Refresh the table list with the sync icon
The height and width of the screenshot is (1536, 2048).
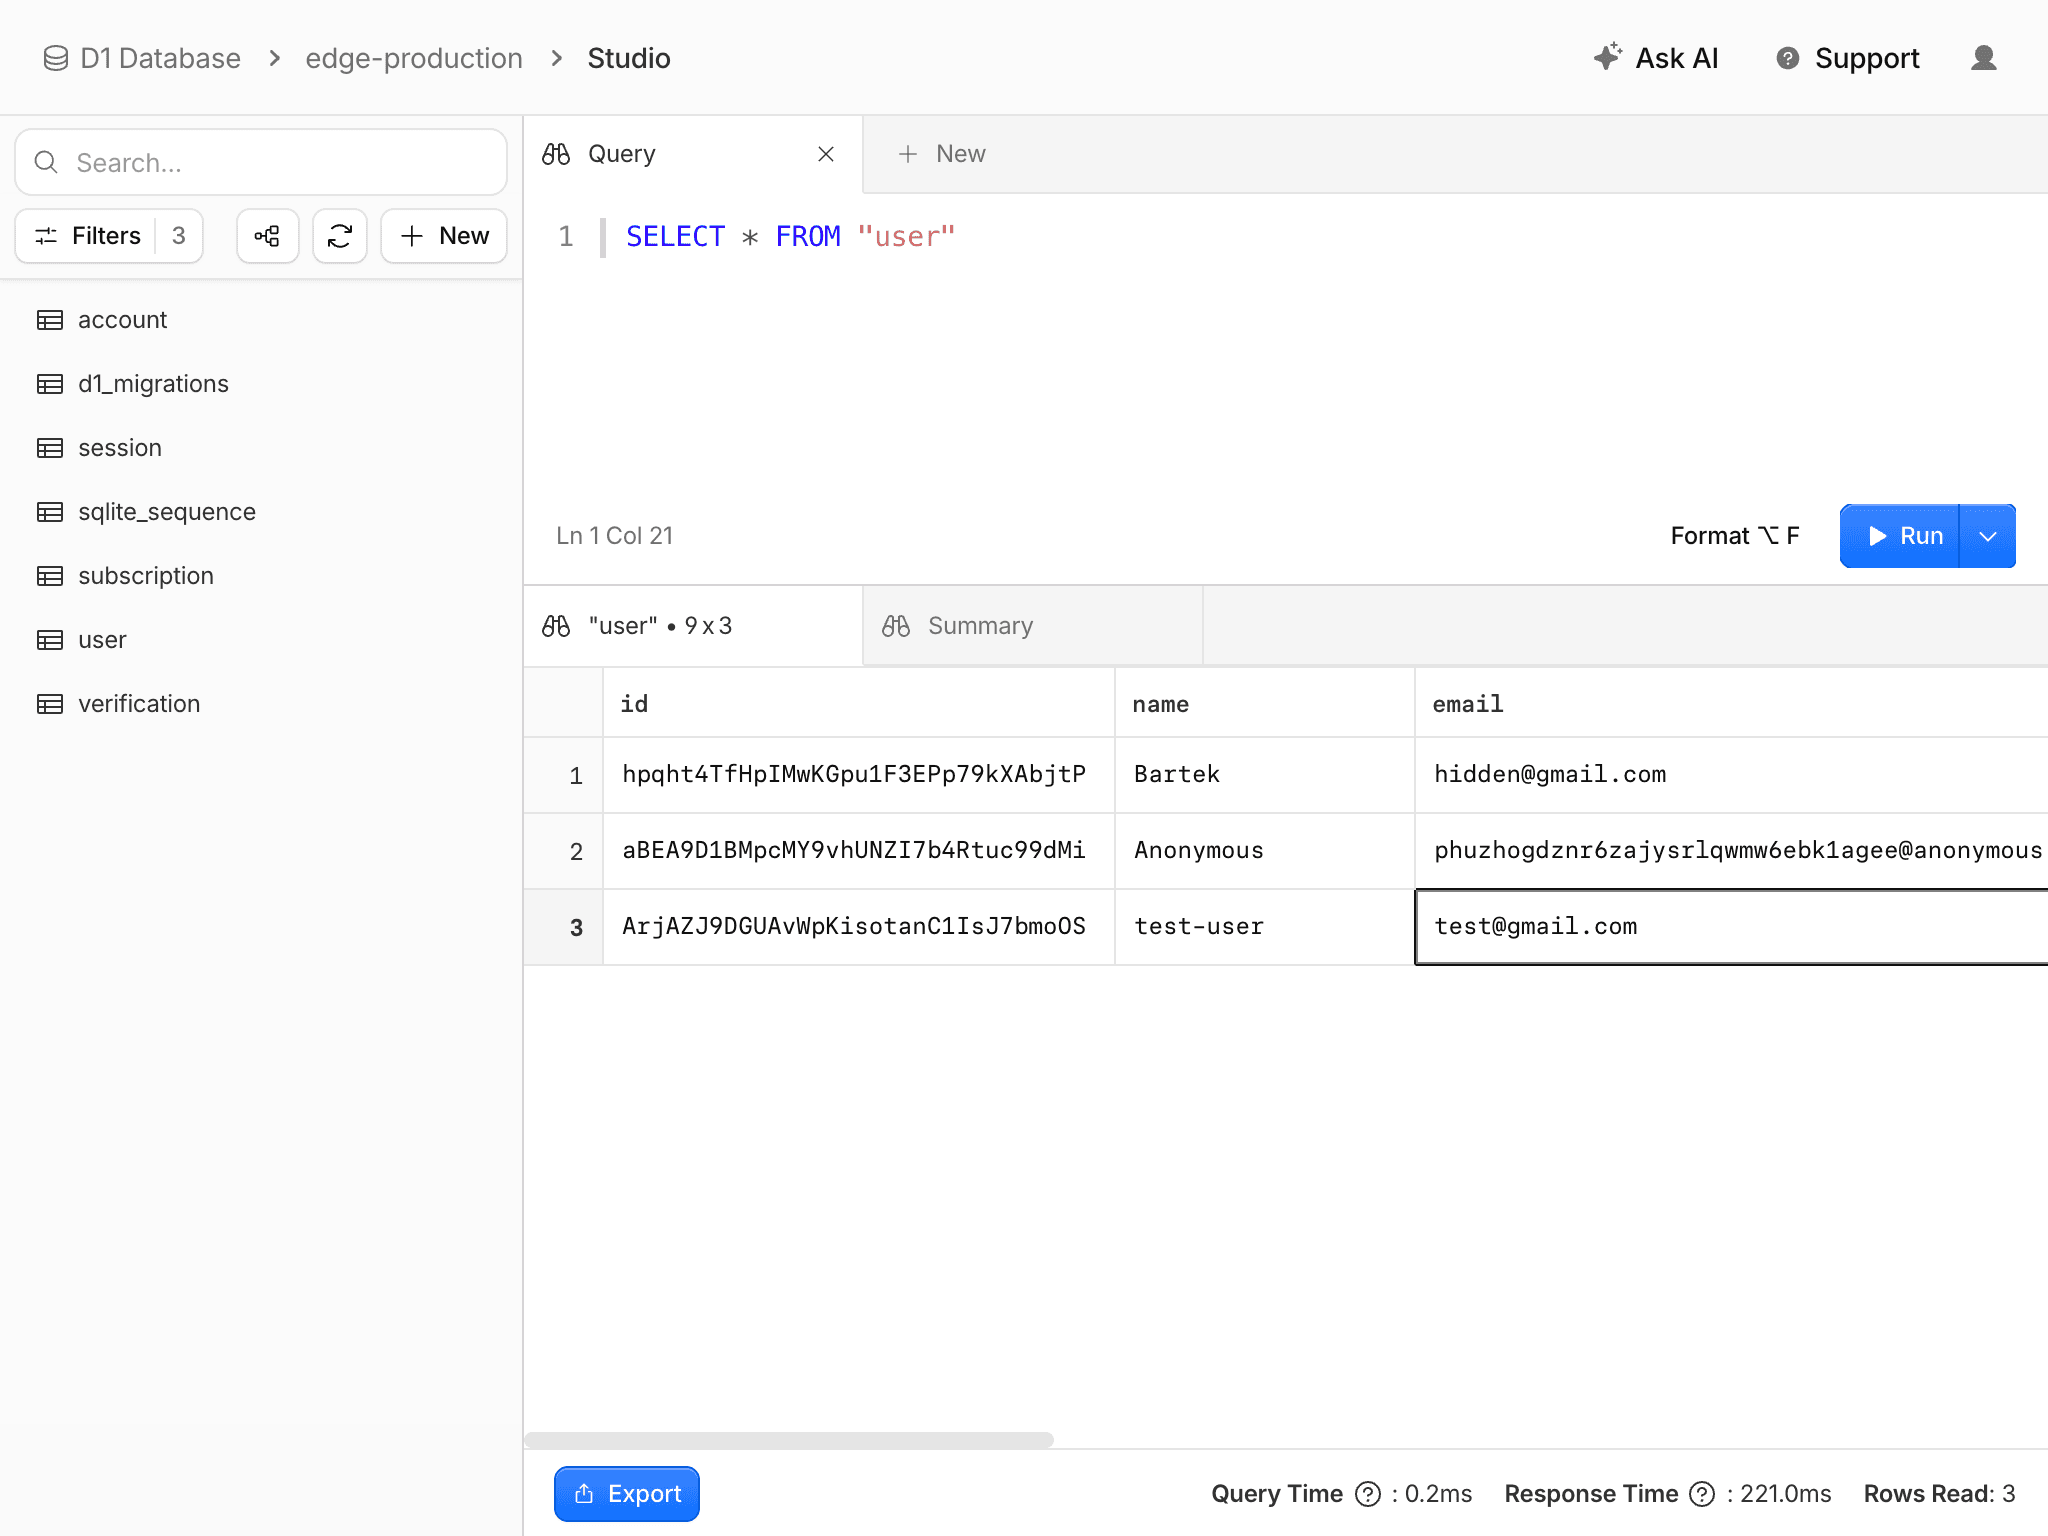tap(340, 236)
